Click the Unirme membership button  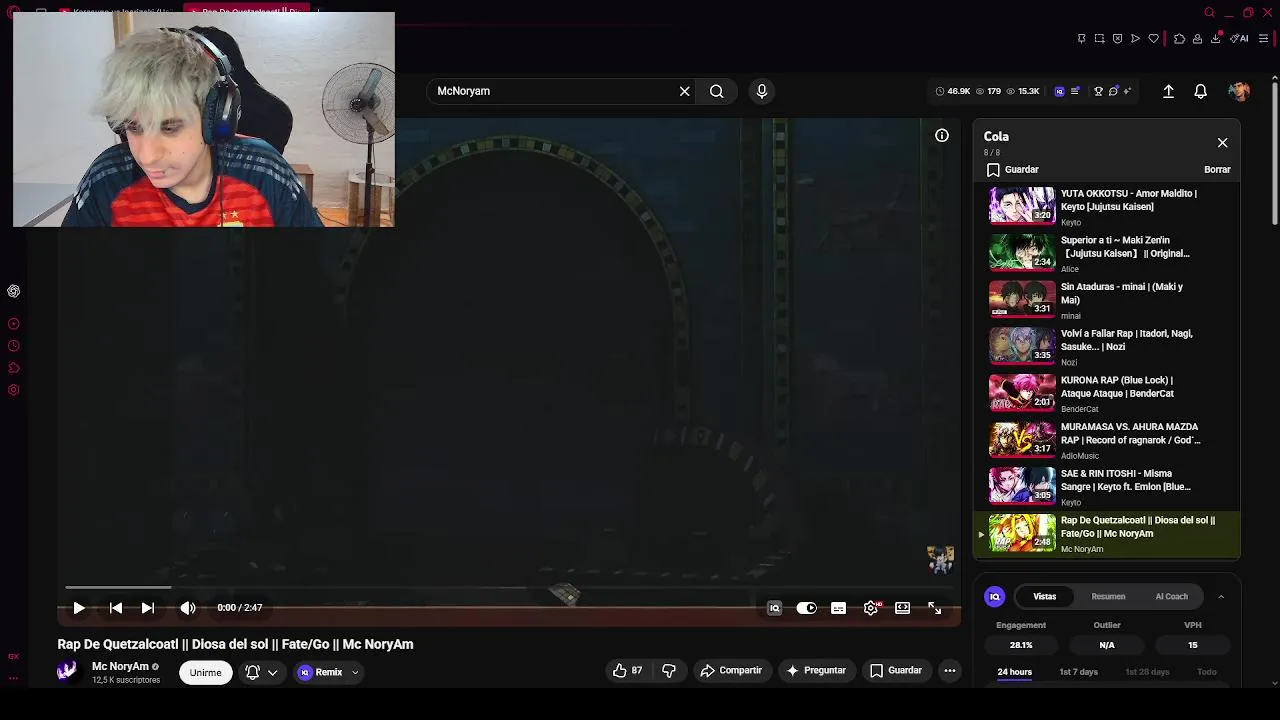tap(205, 673)
